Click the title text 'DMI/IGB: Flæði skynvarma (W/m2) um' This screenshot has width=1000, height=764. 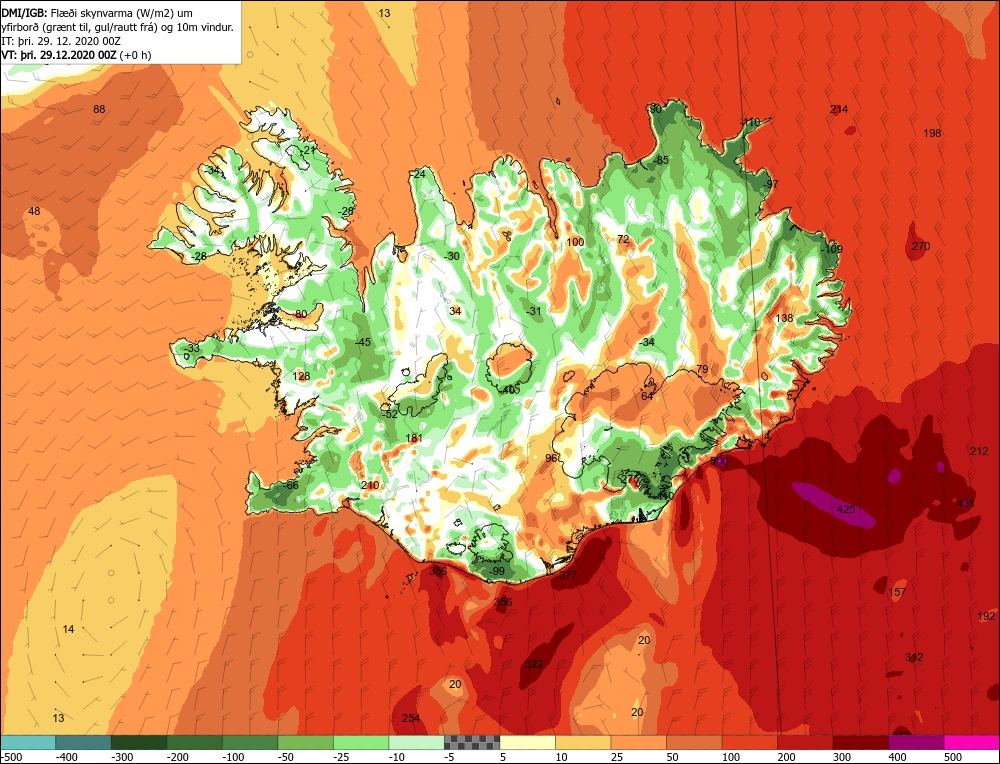97,12
